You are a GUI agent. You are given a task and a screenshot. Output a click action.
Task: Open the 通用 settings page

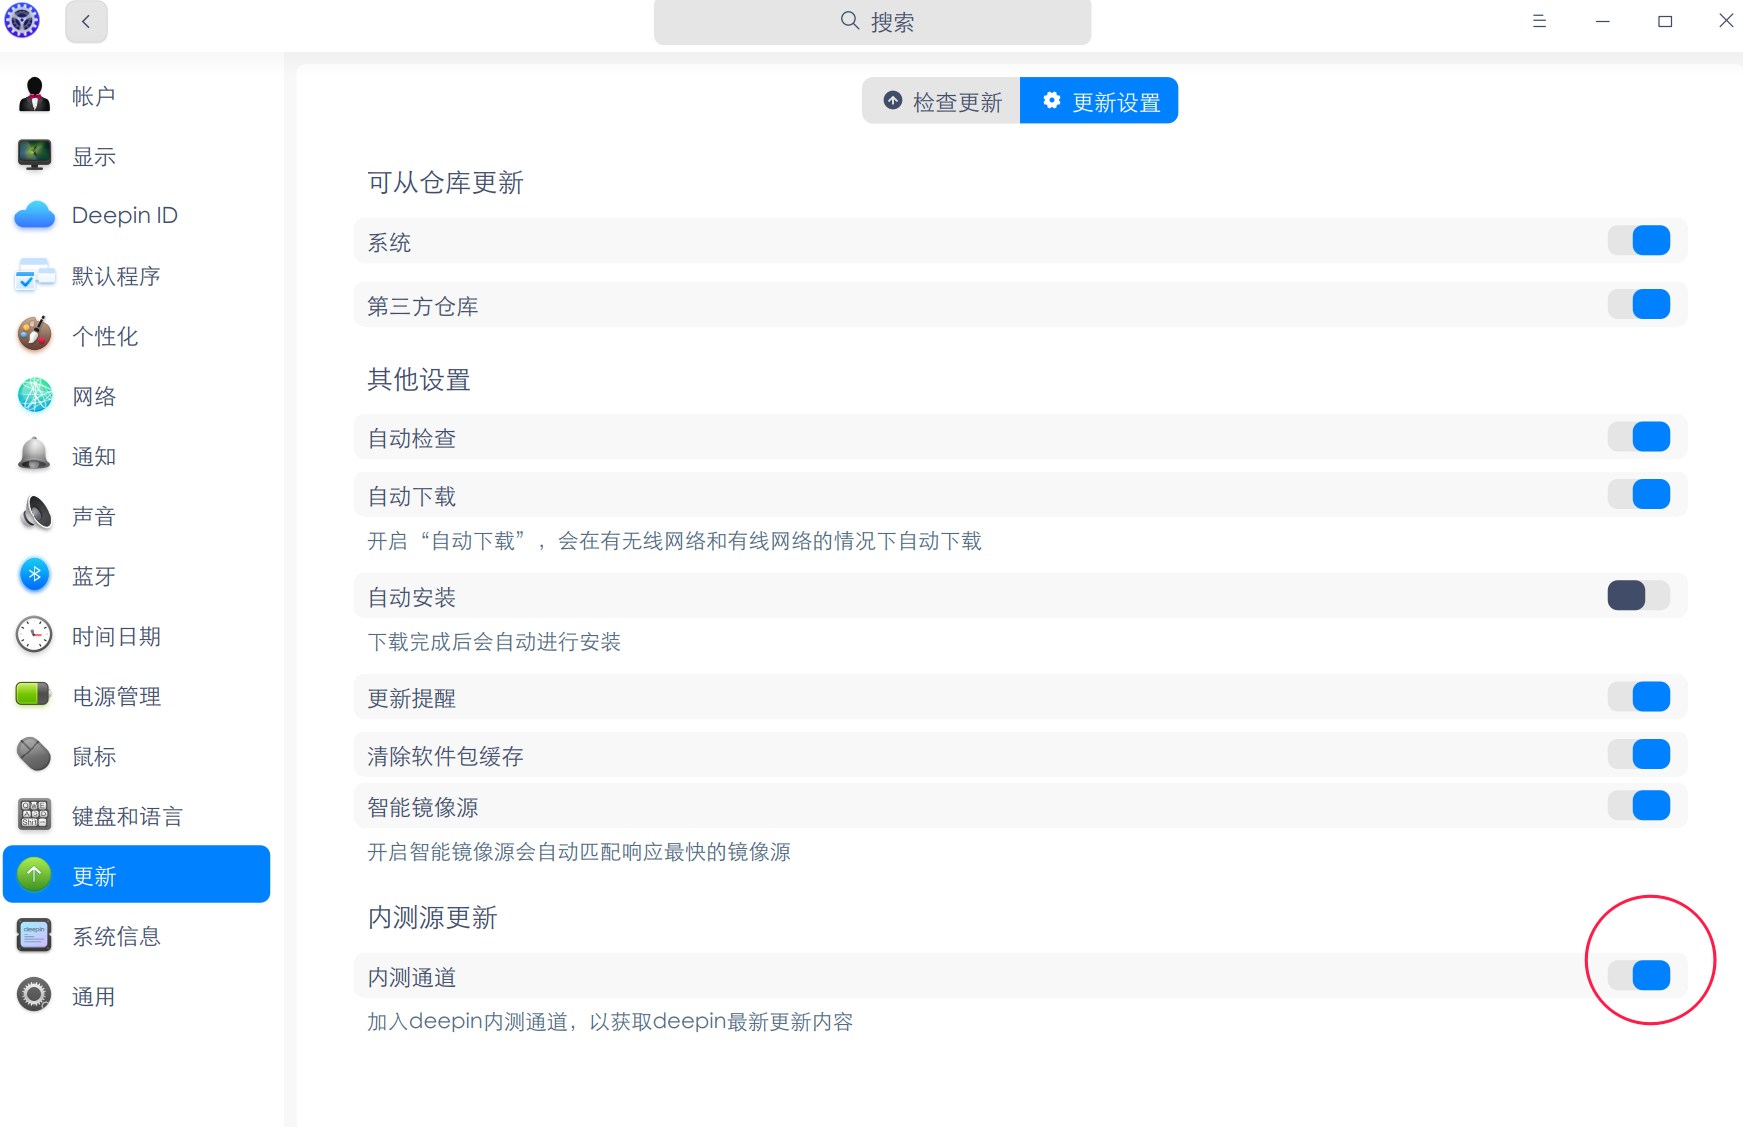coord(137,995)
